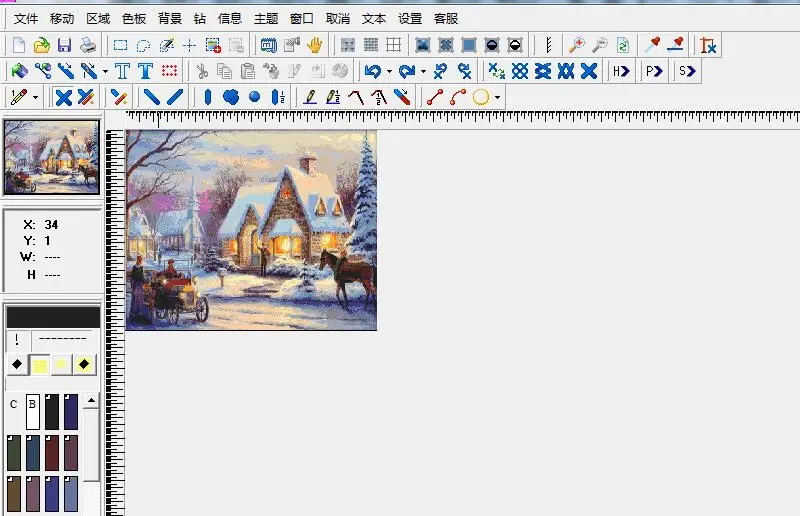Expand the undo history dropdown arrow
This screenshot has width=800, height=516.
(389, 71)
